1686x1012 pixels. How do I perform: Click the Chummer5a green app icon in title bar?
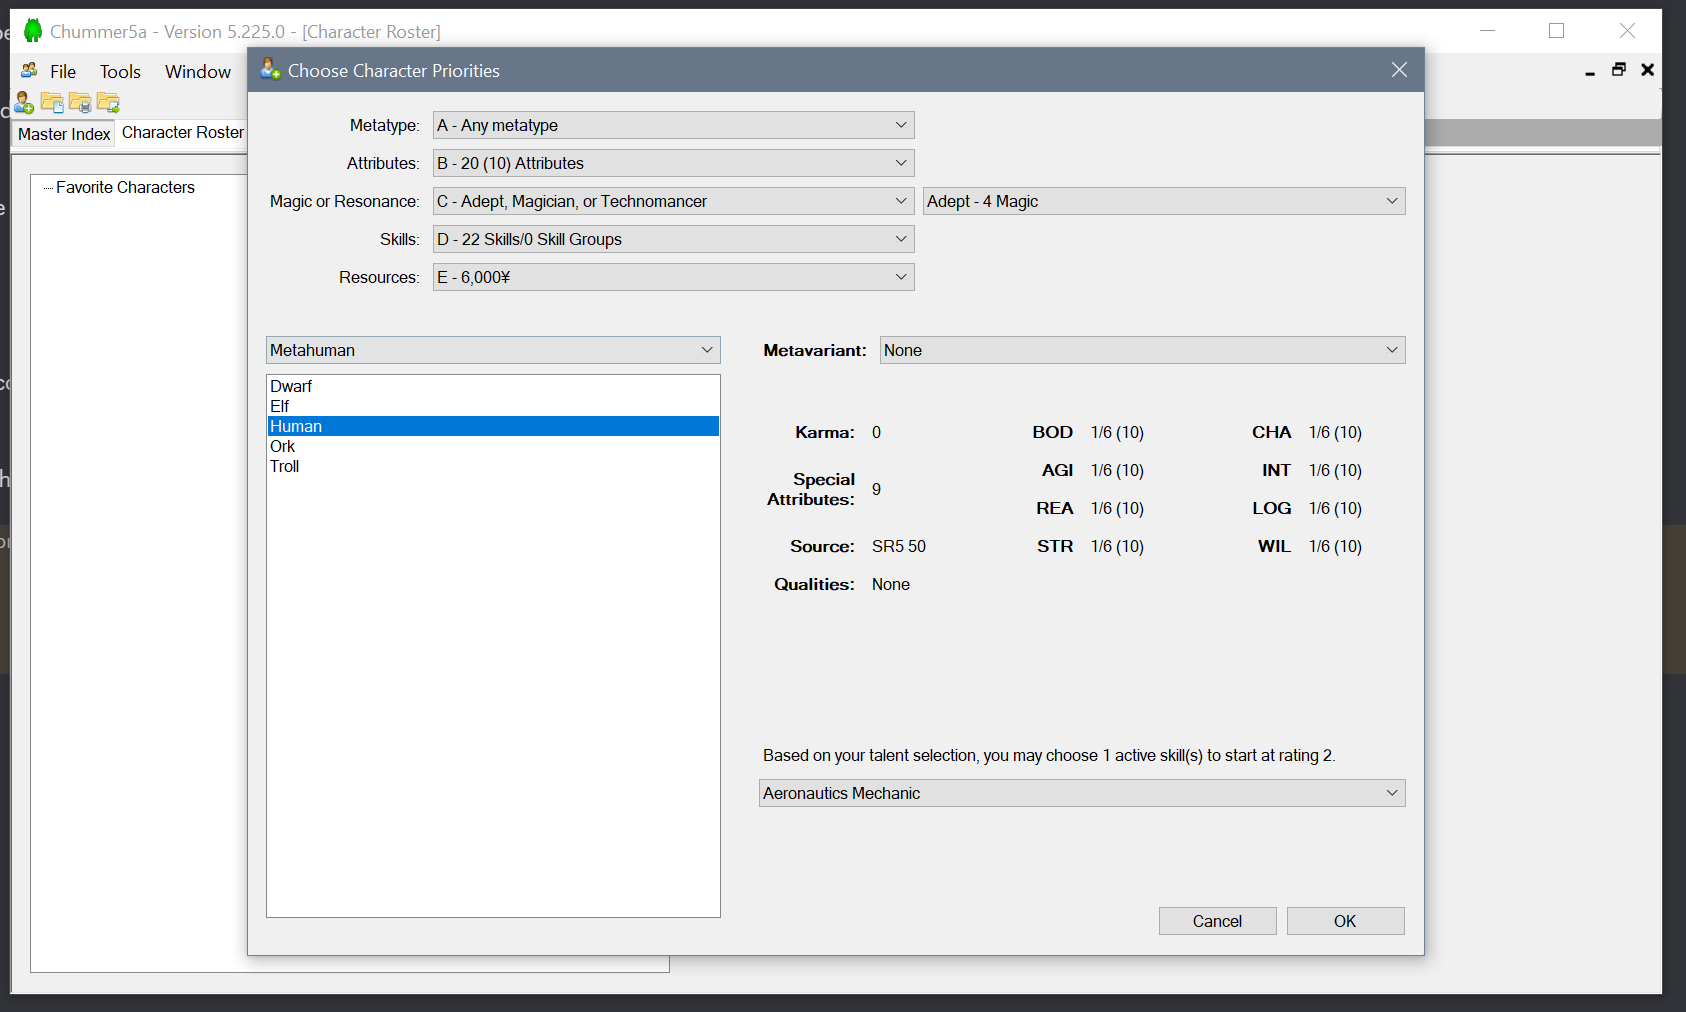point(33,31)
